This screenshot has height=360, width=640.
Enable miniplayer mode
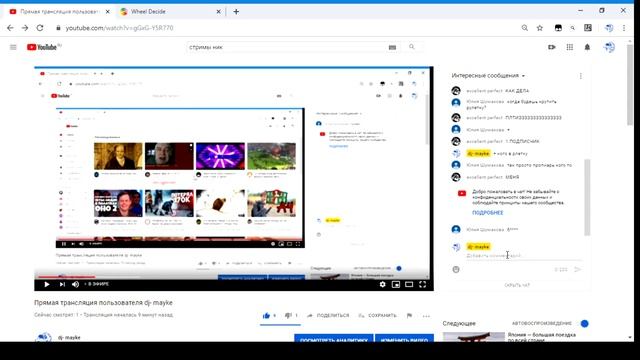tap(396, 284)
